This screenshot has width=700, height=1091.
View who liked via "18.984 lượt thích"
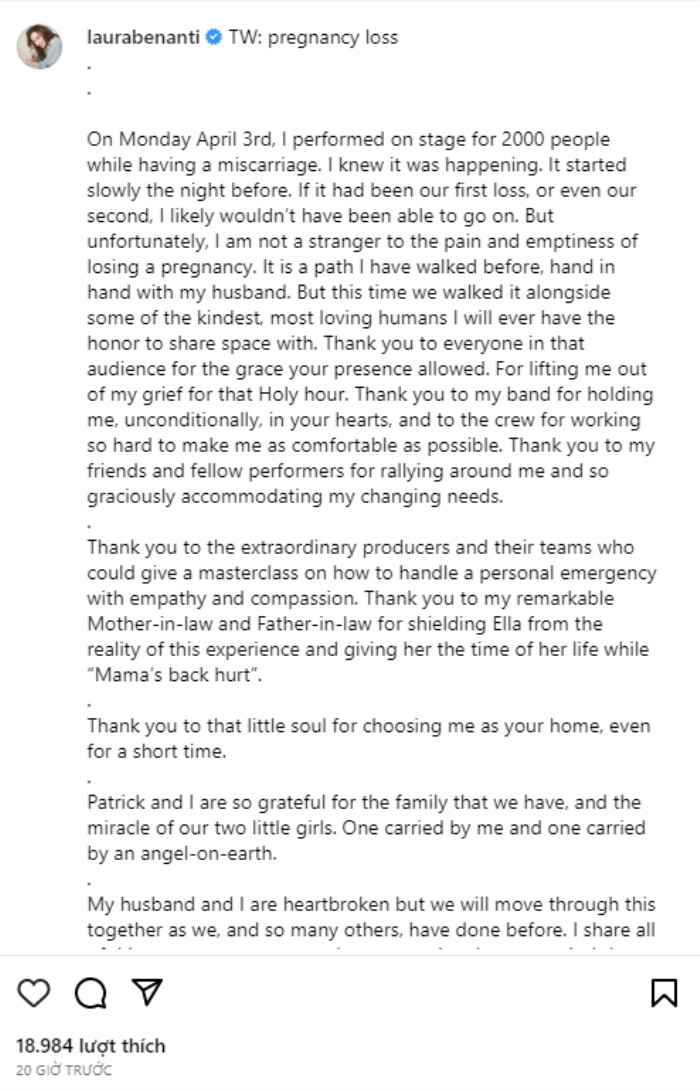90,1046
